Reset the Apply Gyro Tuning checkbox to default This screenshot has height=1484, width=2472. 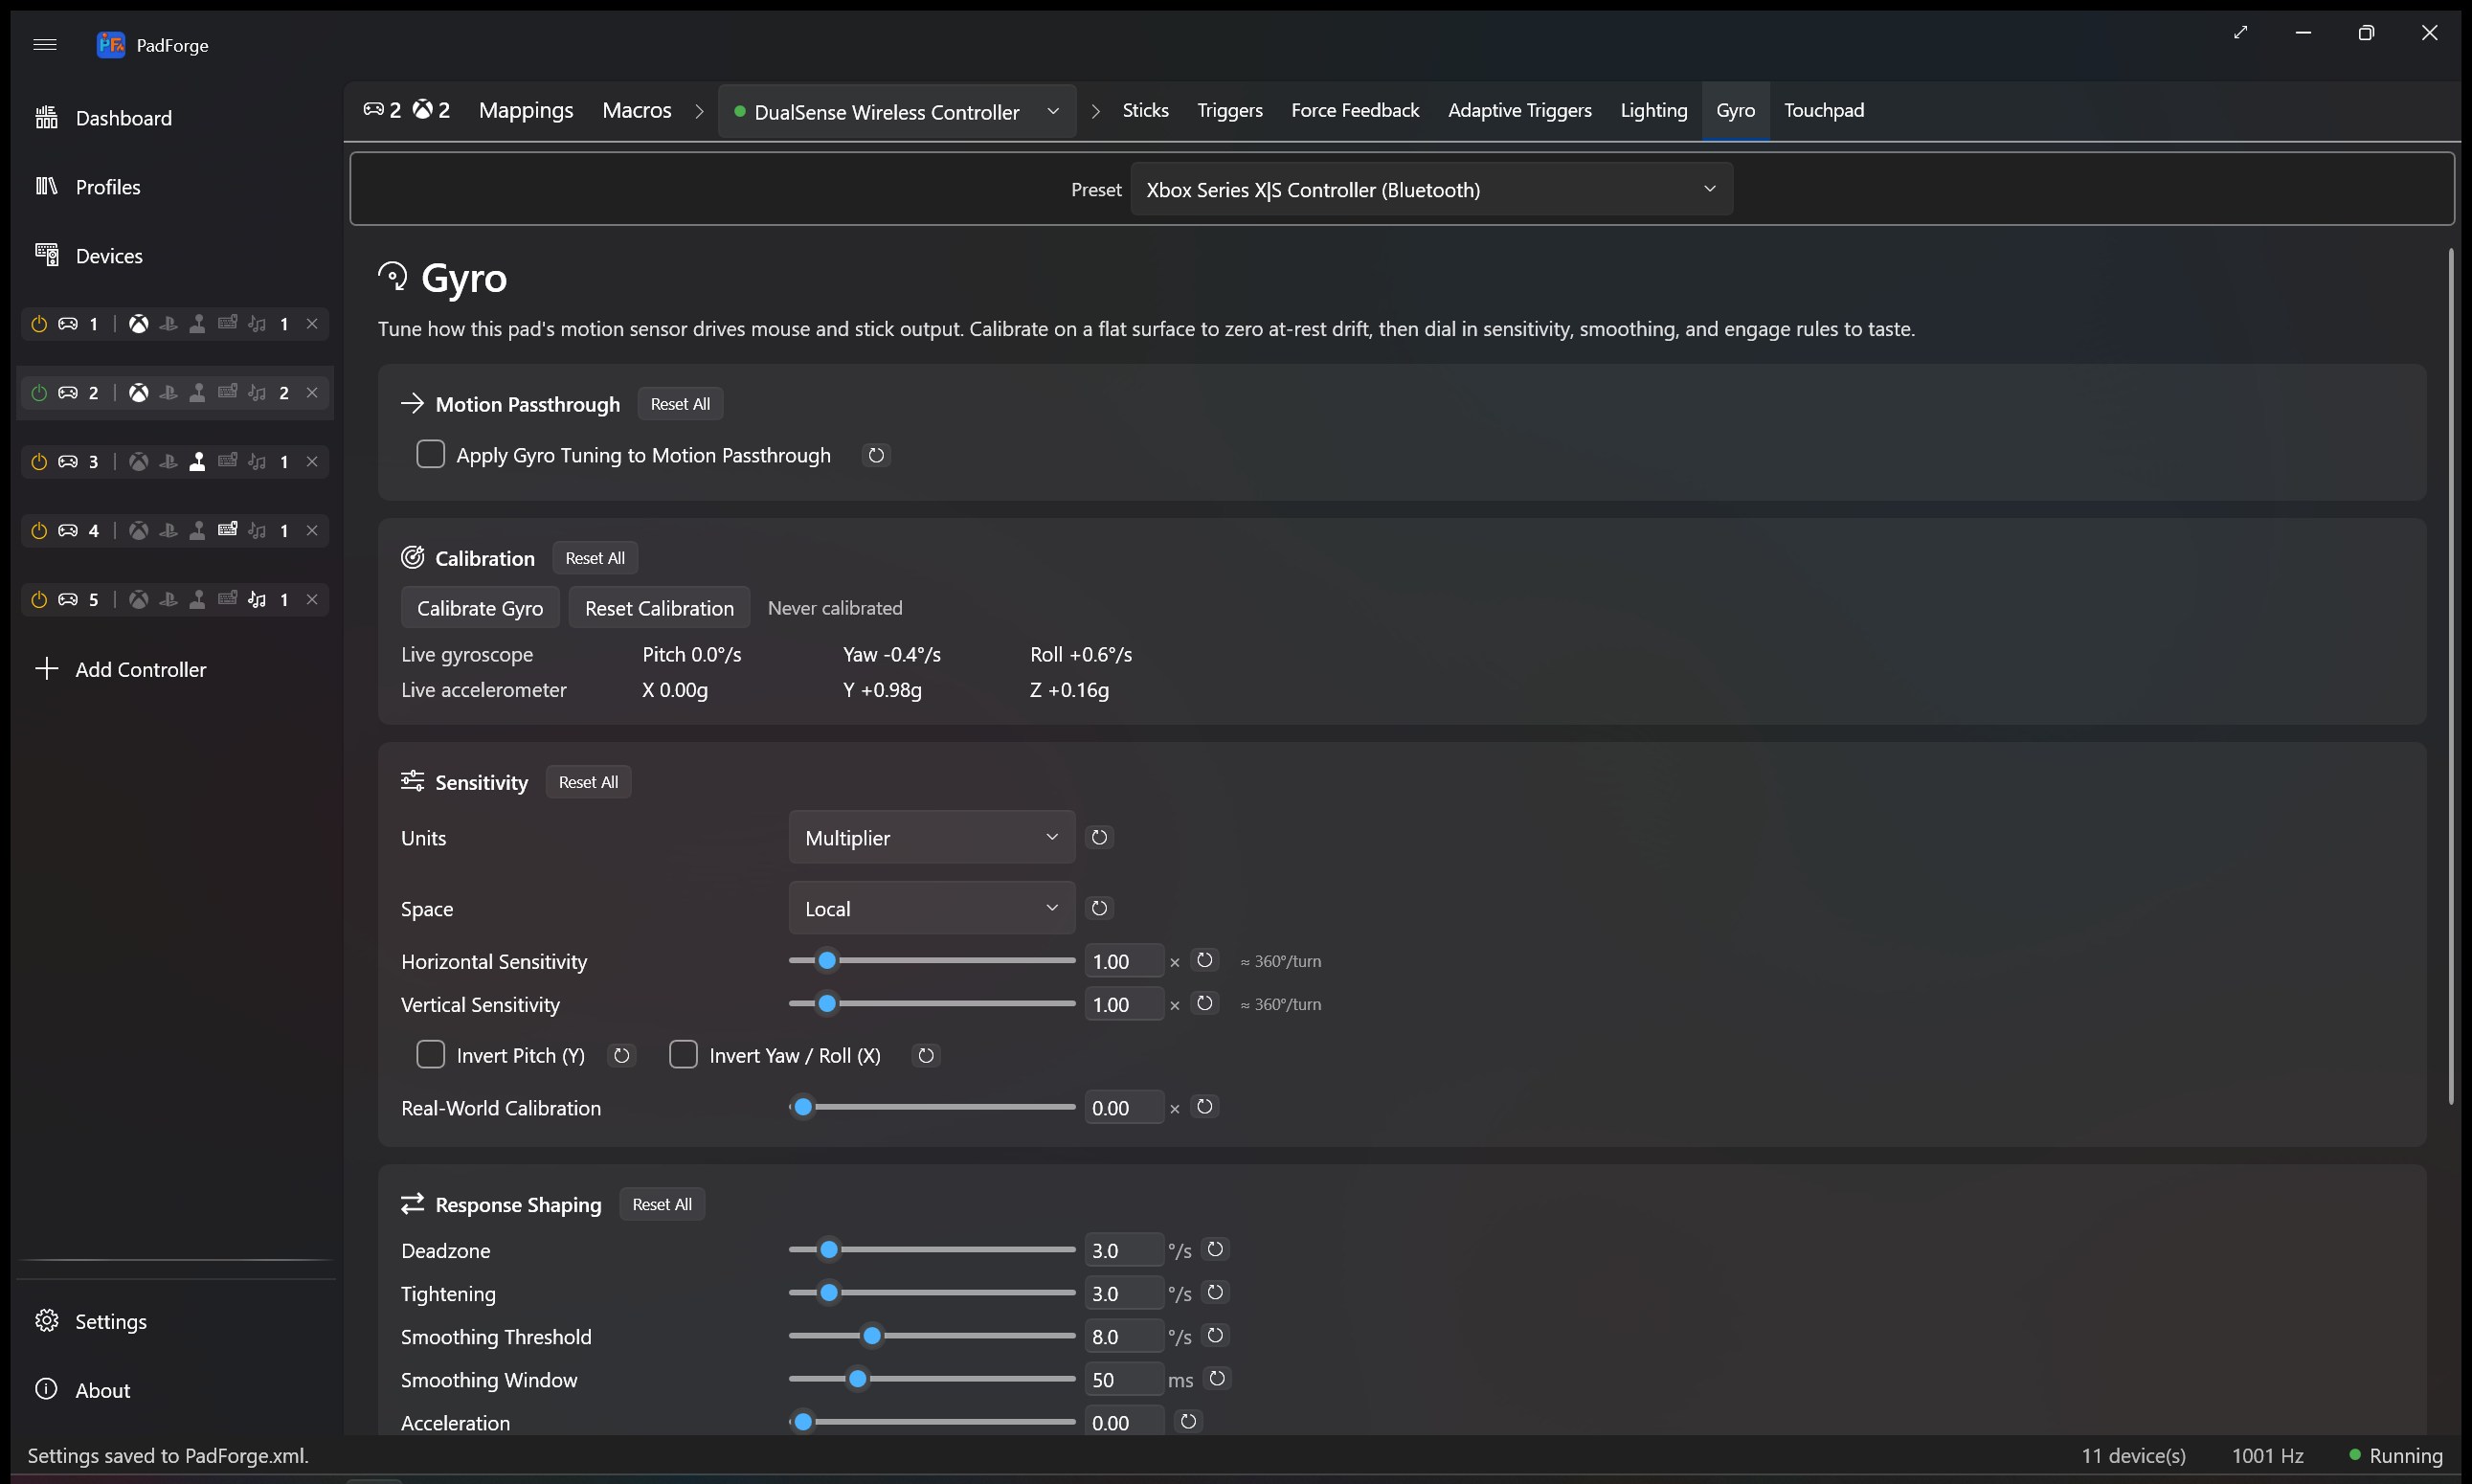876,456
